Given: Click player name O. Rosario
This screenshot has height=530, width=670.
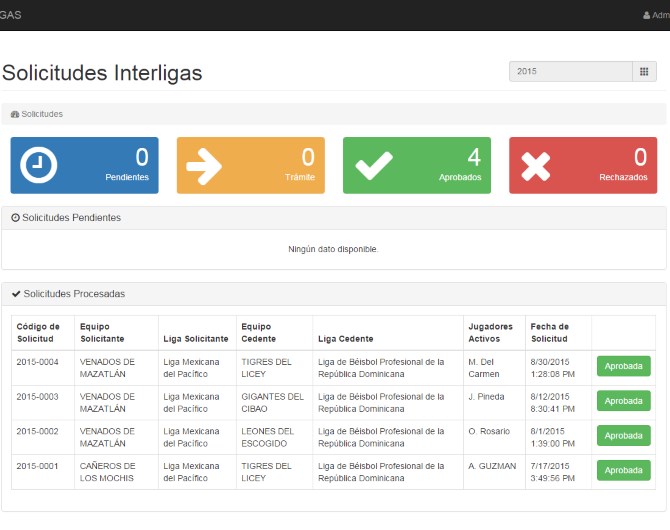Looking at the screenshot, I should (x=489, y=431).
